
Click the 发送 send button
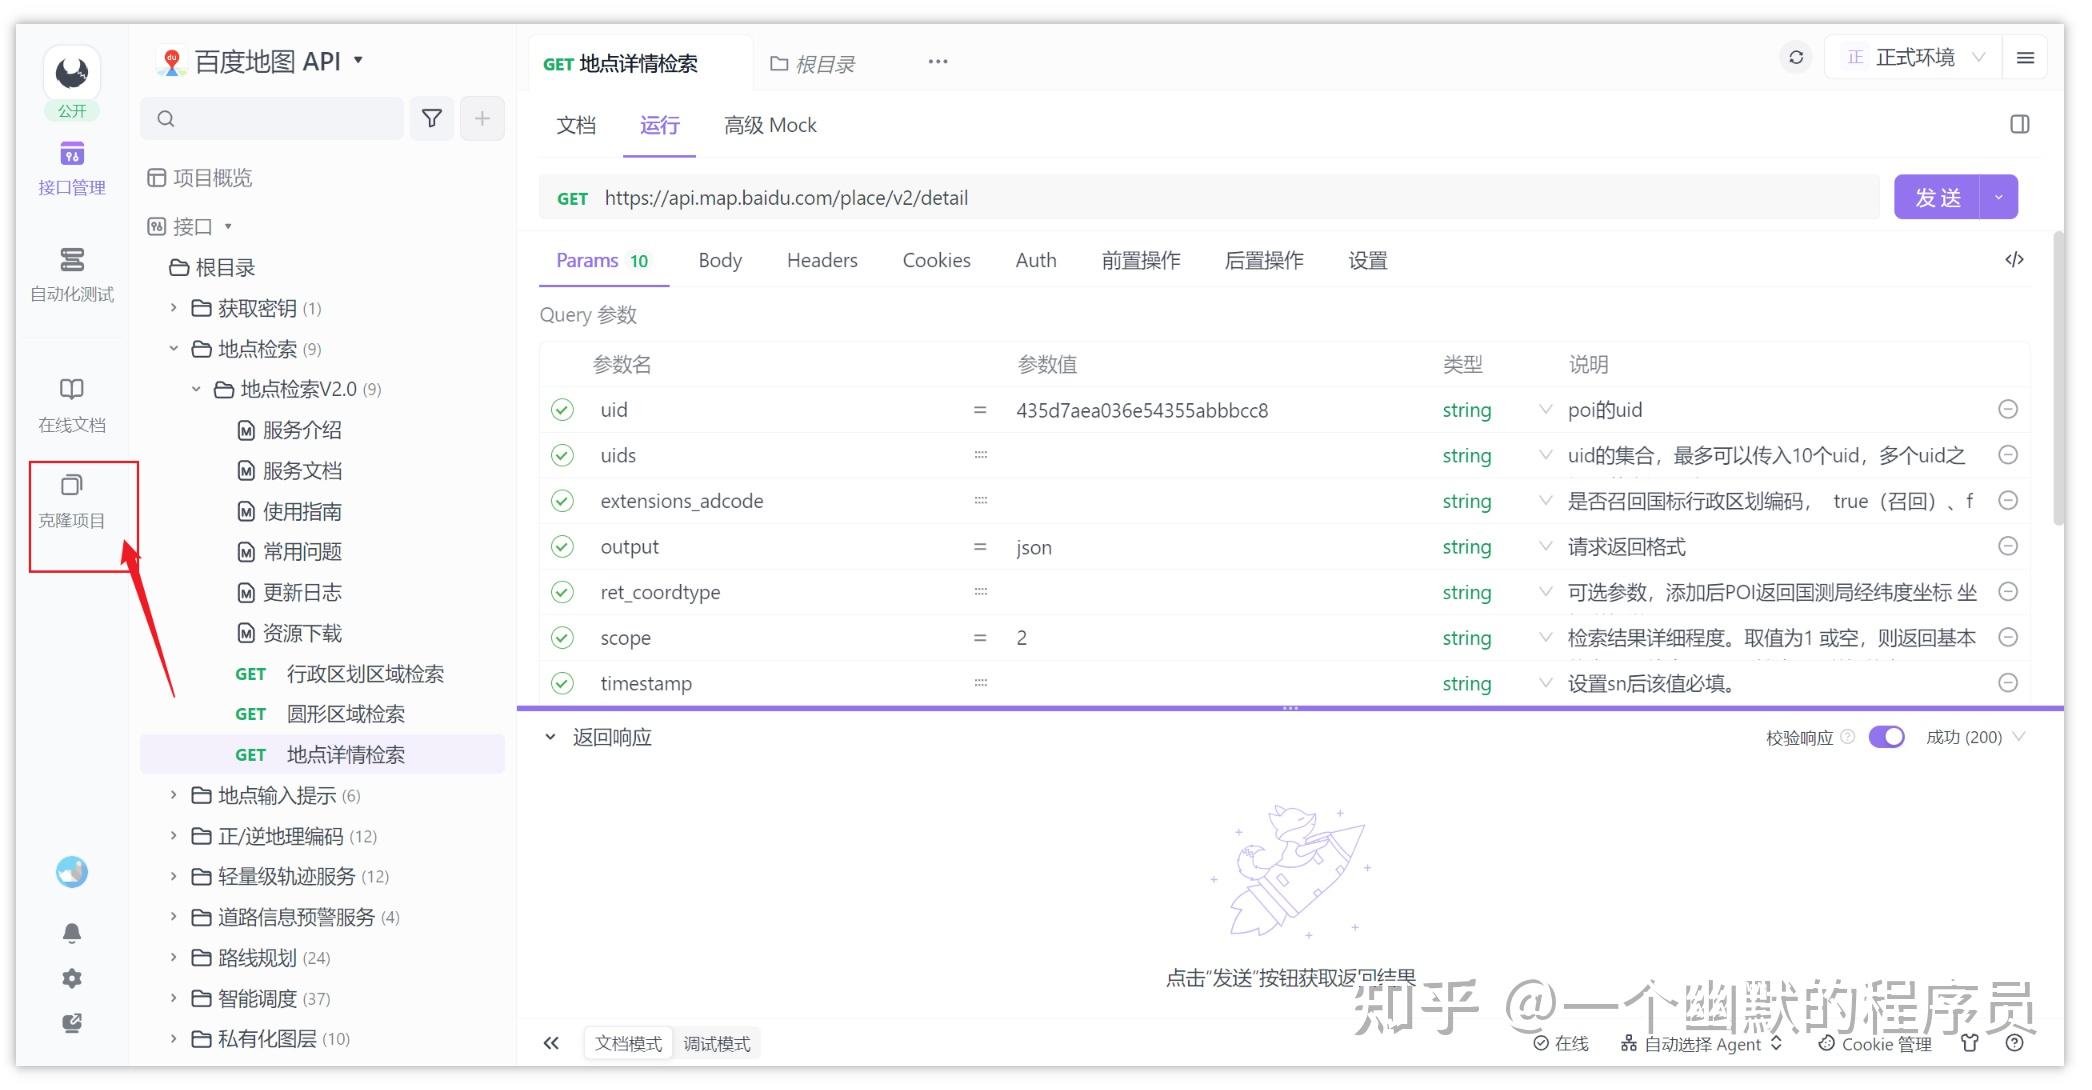pos(1937,197)
